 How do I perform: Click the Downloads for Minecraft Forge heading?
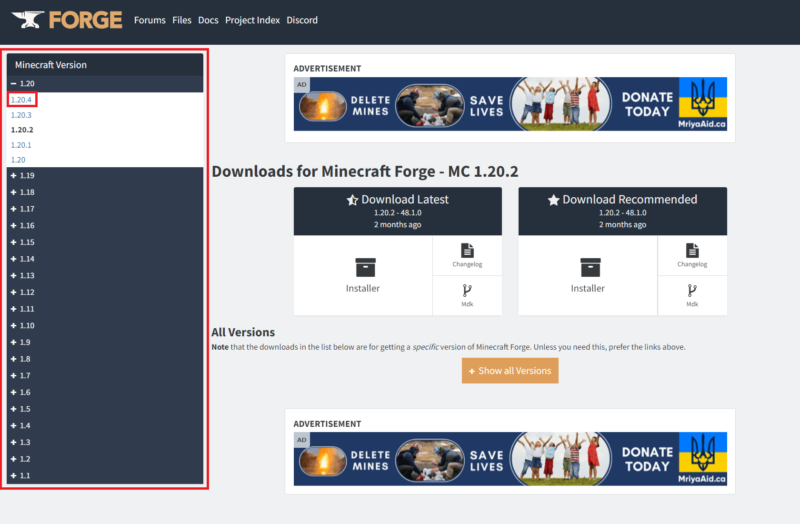point(365,171)
